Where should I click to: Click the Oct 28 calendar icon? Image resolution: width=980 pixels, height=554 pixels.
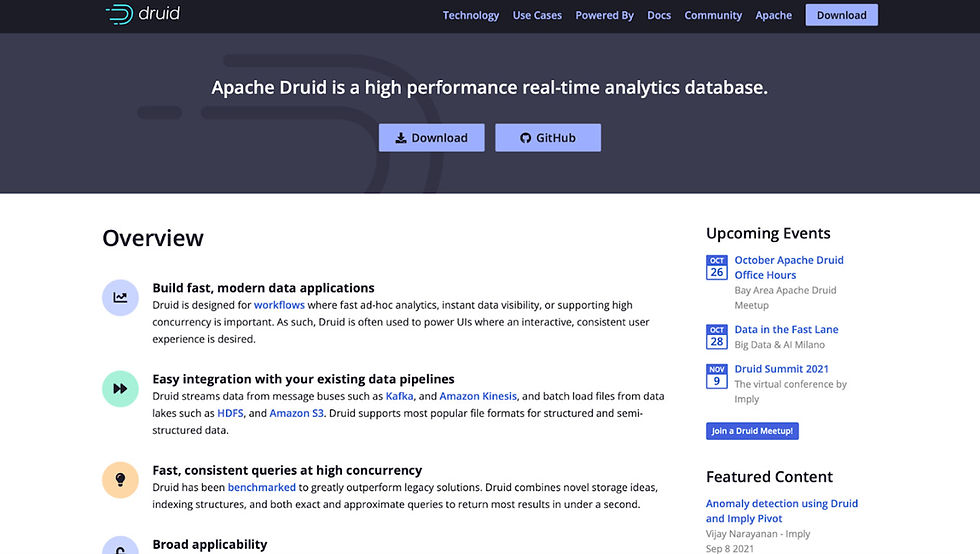[716, 337]
